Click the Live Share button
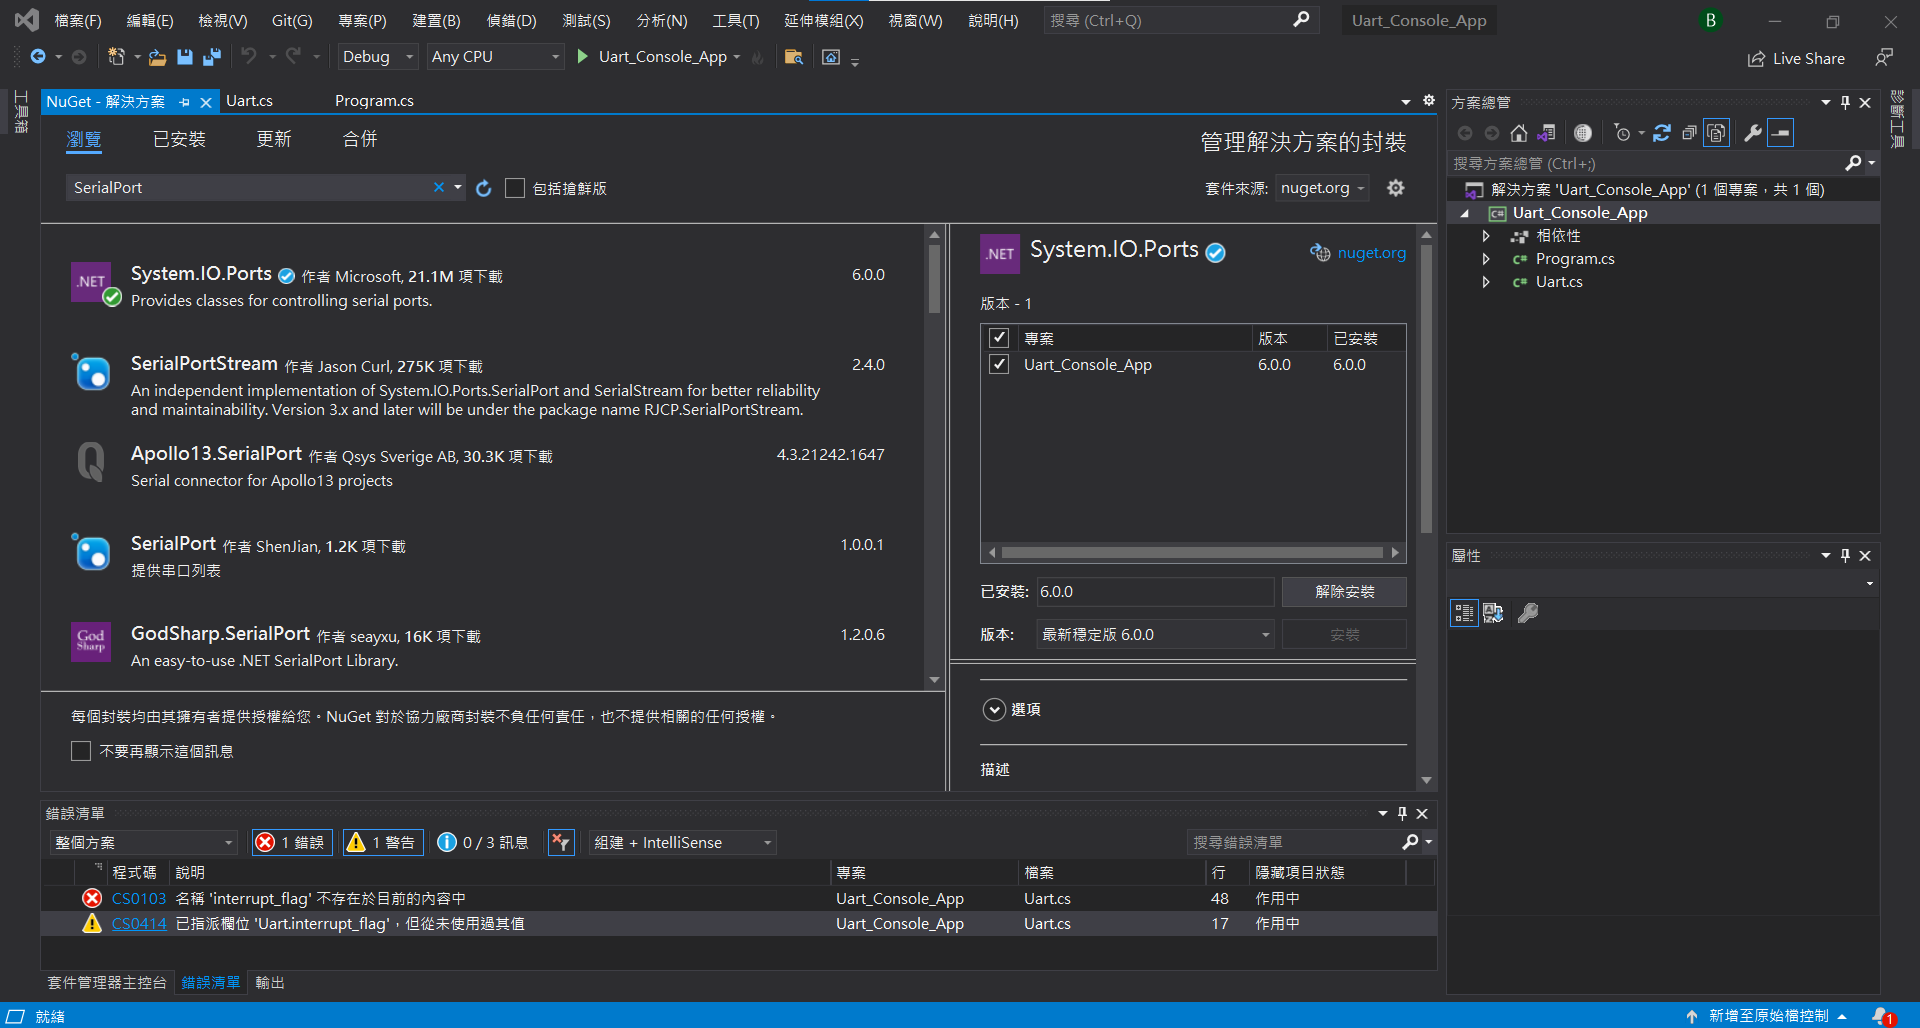Screen dimensions: 1920x1028 [1796, 59]
